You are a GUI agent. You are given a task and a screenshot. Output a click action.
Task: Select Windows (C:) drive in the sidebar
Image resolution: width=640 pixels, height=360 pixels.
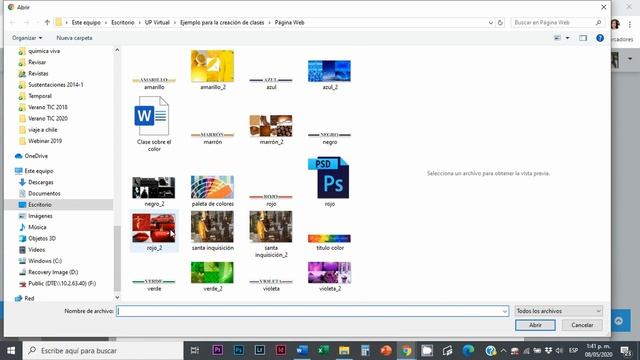tap(45, 261)
